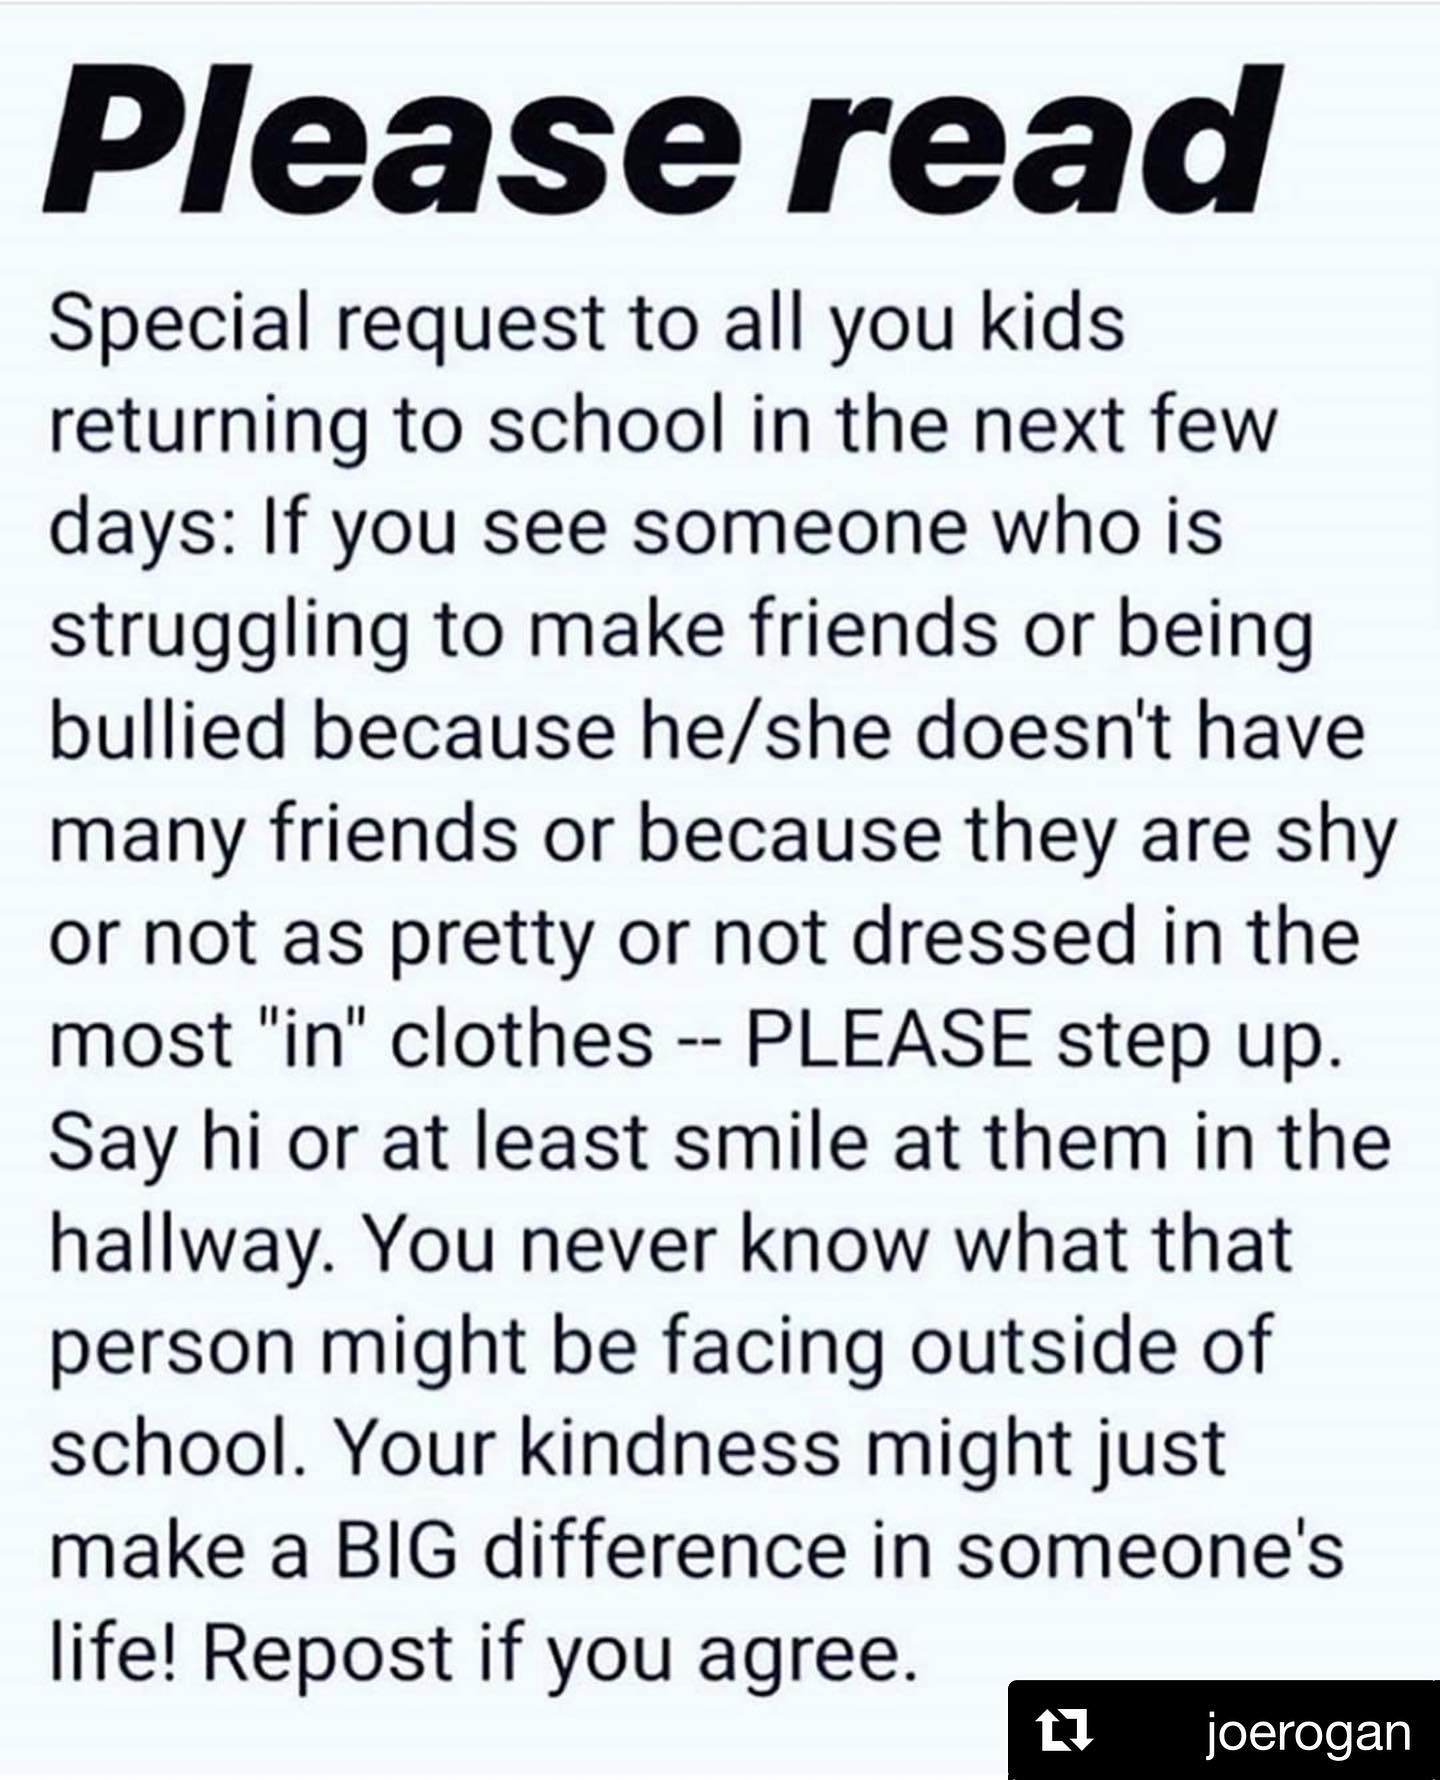
Task: Click the line "struggling to make friends or being"
Action: [680, 630]
